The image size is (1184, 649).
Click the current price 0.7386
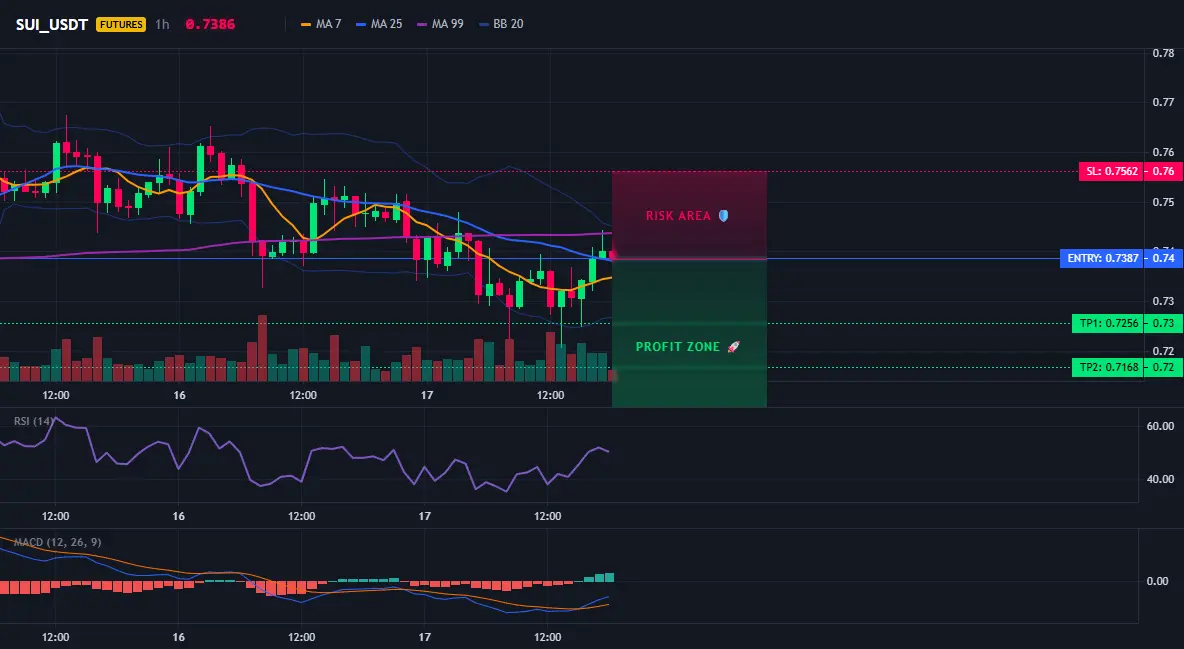point(210,24)
